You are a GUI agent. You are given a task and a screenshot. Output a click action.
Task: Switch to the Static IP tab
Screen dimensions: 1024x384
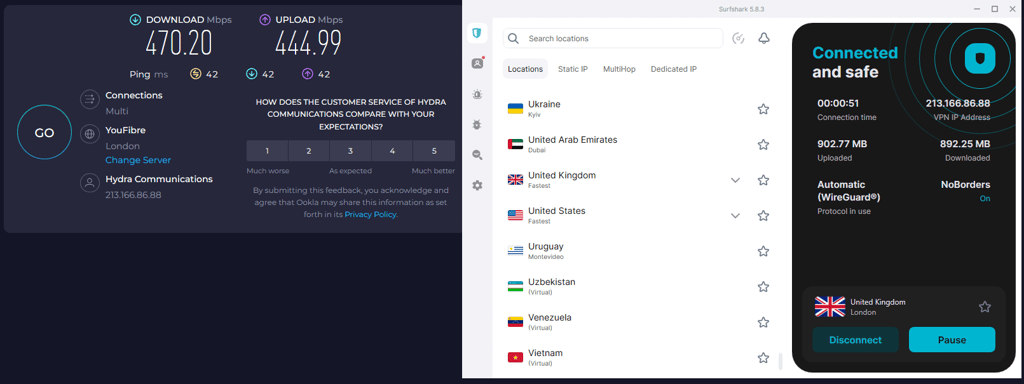tap(573, 69)
